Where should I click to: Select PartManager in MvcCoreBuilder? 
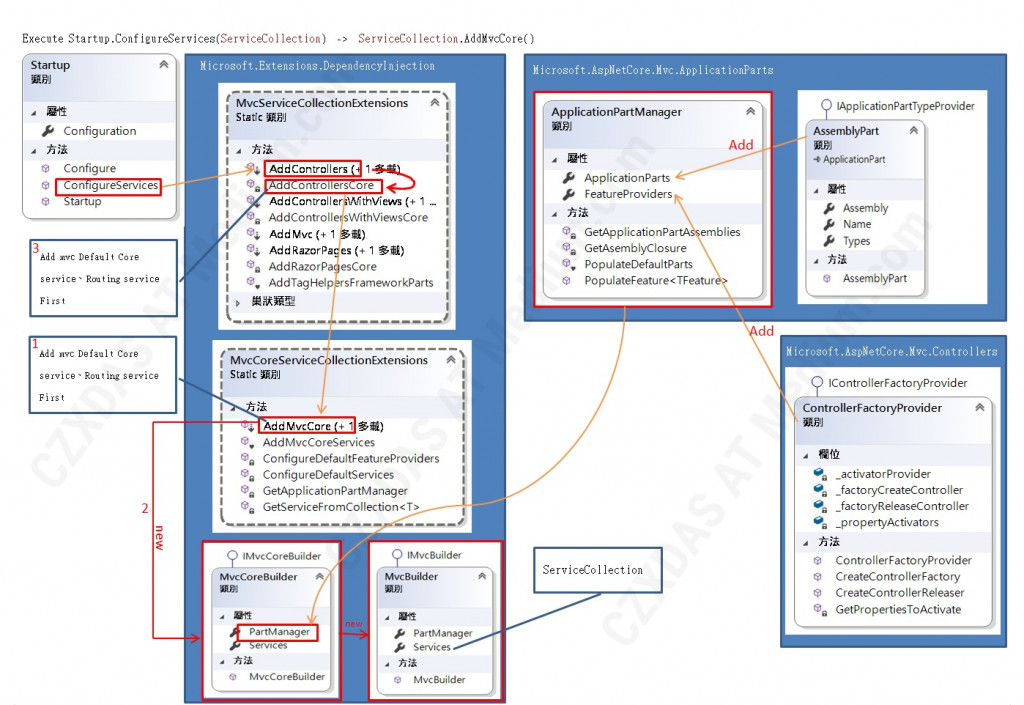279,632
